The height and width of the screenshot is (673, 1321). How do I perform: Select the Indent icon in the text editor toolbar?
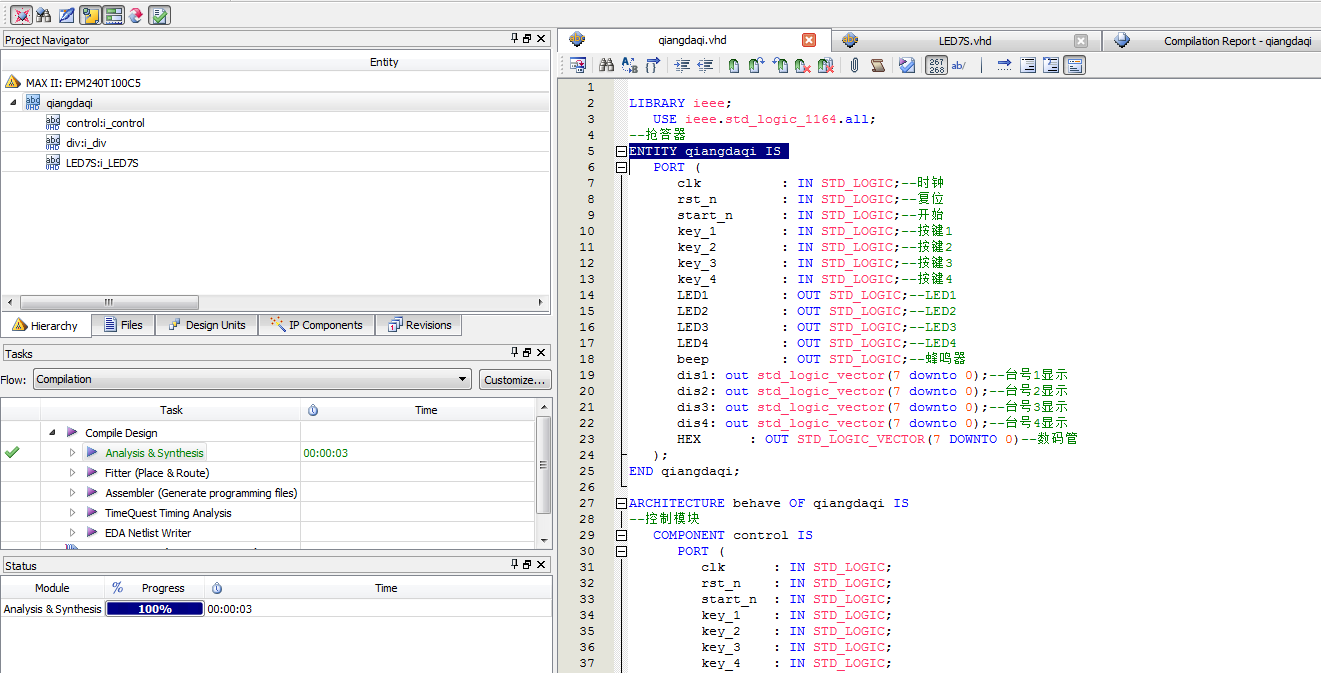[681, 64]
